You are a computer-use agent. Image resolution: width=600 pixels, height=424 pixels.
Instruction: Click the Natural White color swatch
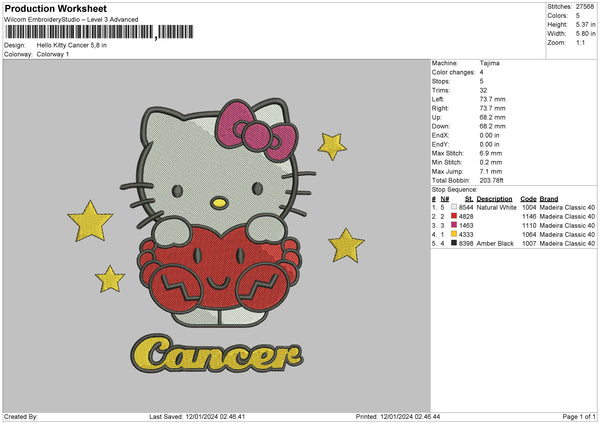tap(454, 207)
